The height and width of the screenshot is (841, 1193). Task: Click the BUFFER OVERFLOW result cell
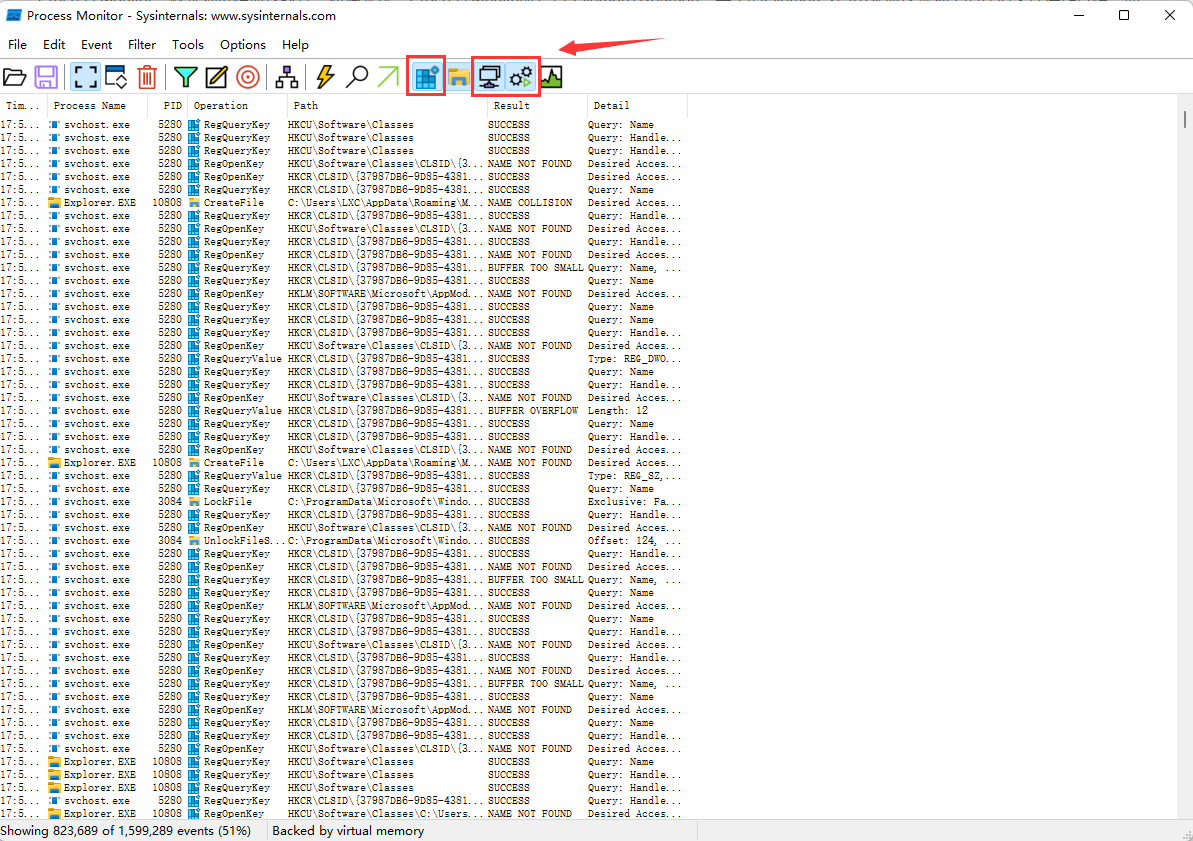[x=533, y=410]
